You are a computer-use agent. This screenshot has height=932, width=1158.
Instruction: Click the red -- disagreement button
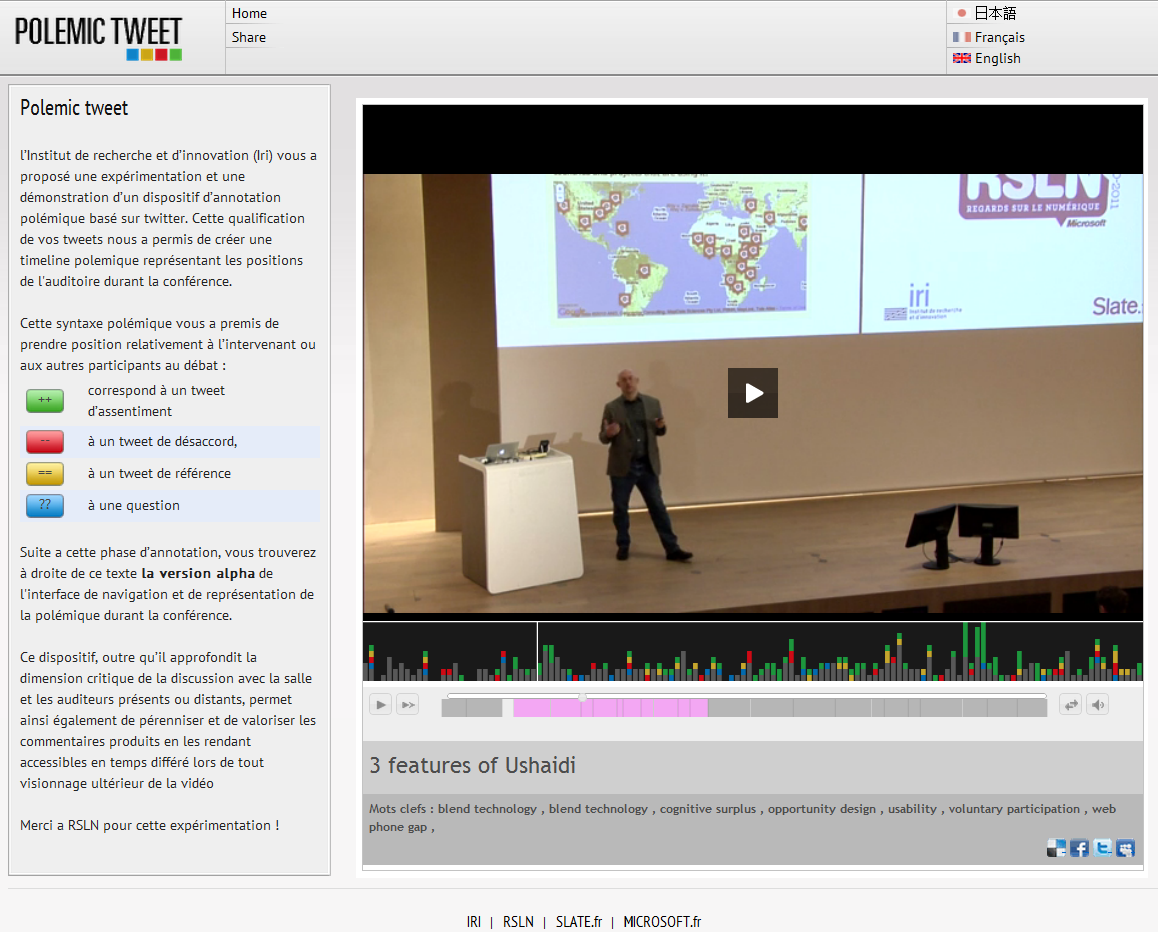click(45, 442)
